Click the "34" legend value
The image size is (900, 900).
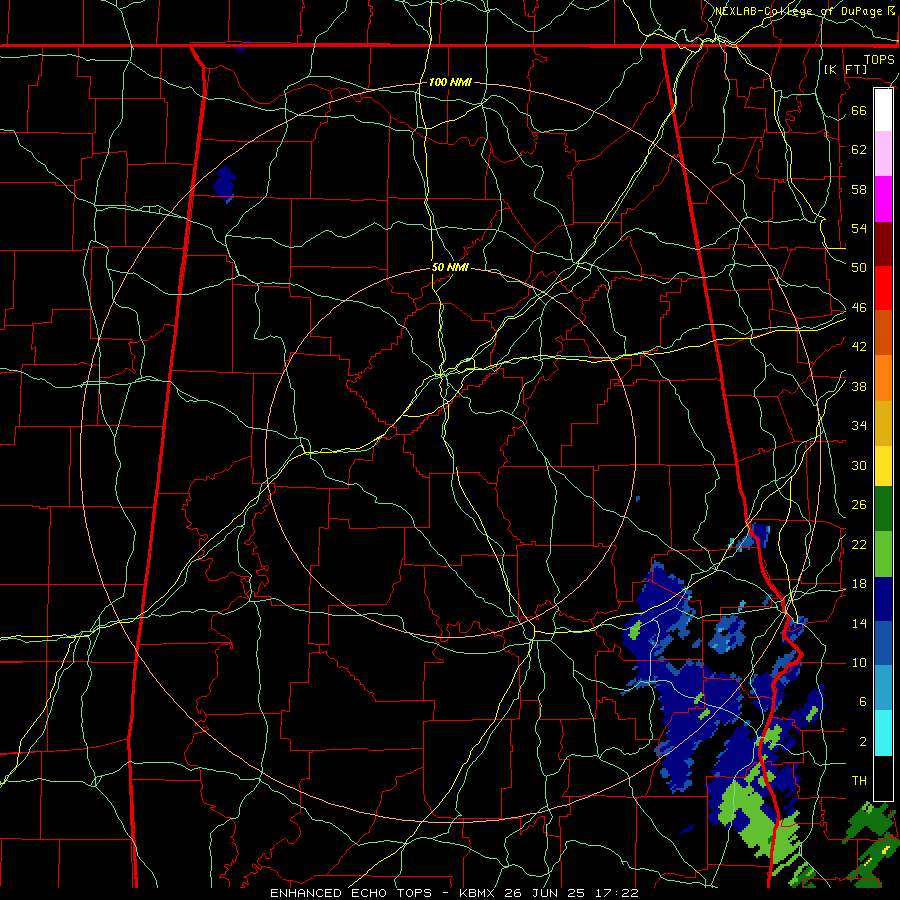click(x=859, y=426)
